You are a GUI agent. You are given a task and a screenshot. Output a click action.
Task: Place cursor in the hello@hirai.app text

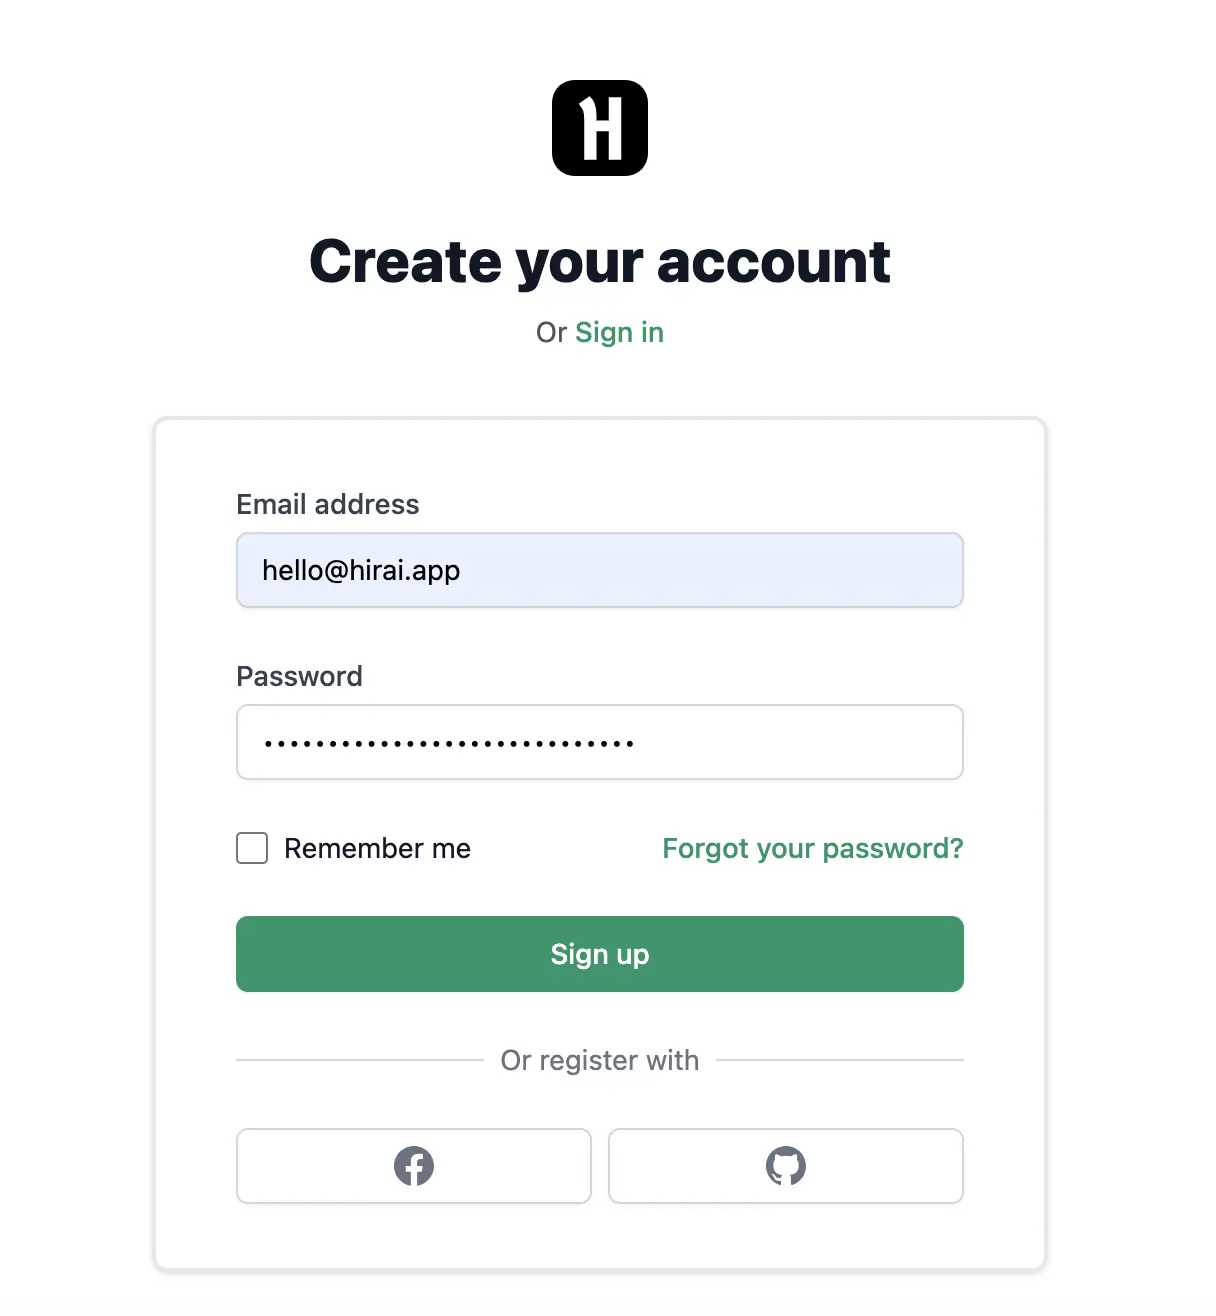pos(361,570)
